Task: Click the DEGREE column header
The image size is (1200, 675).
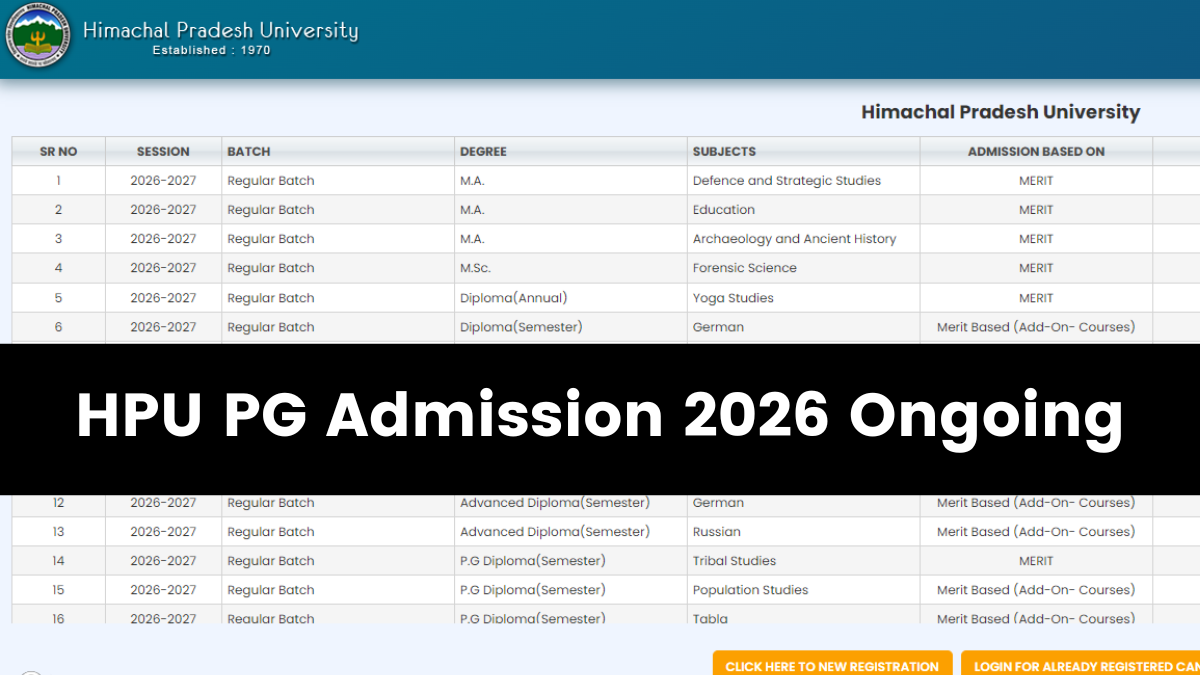Action: pos(571,152)
